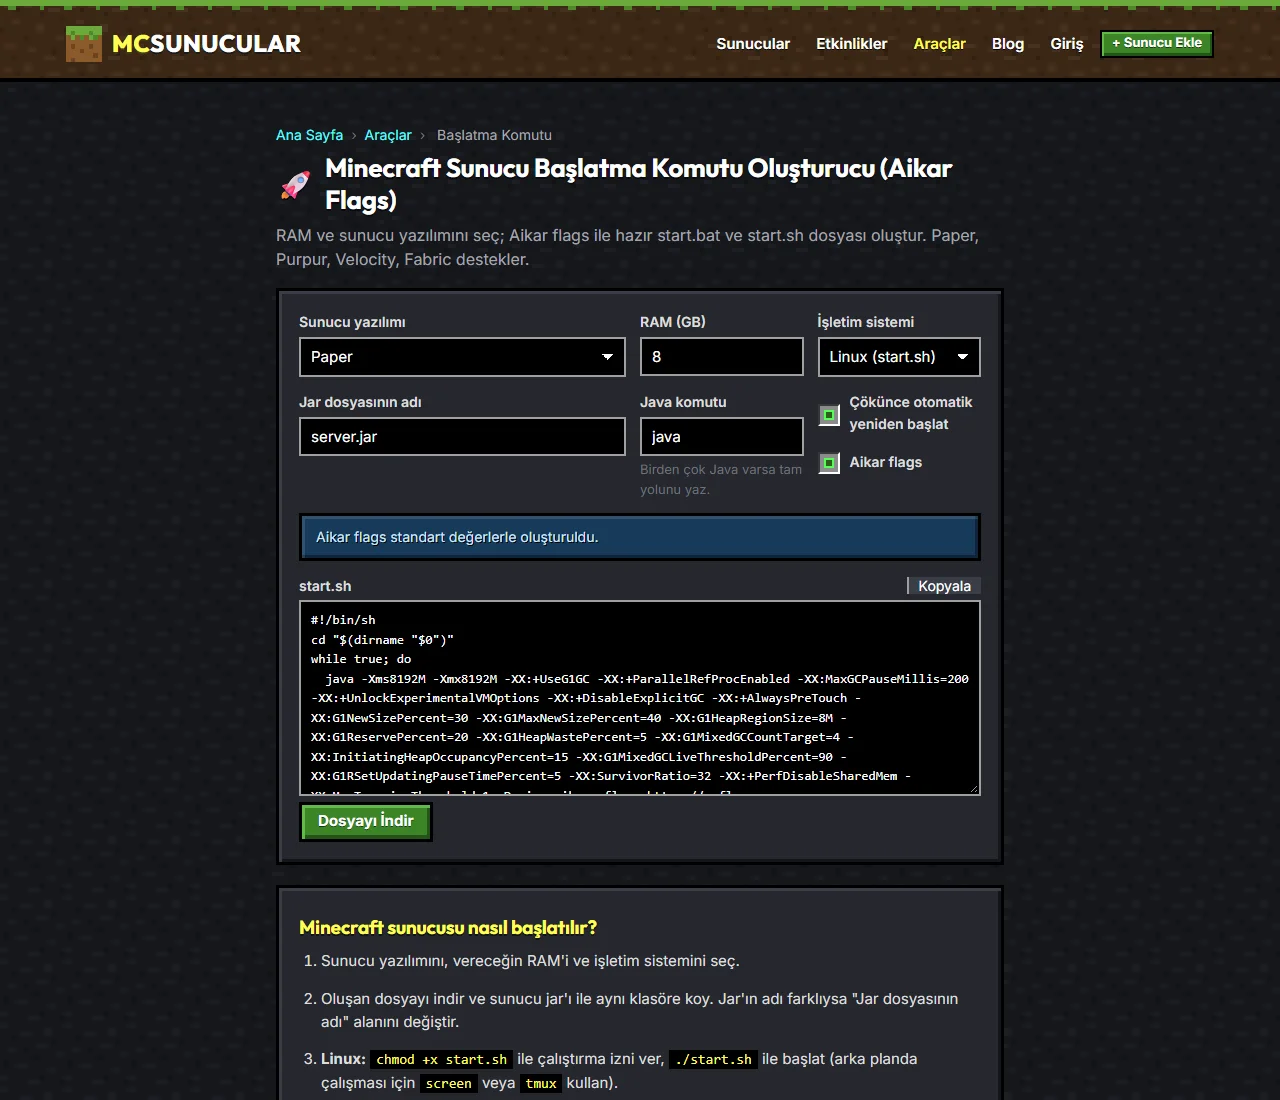Click the "Başlatma Komutu" breadcrumb text

click(494, 135)
